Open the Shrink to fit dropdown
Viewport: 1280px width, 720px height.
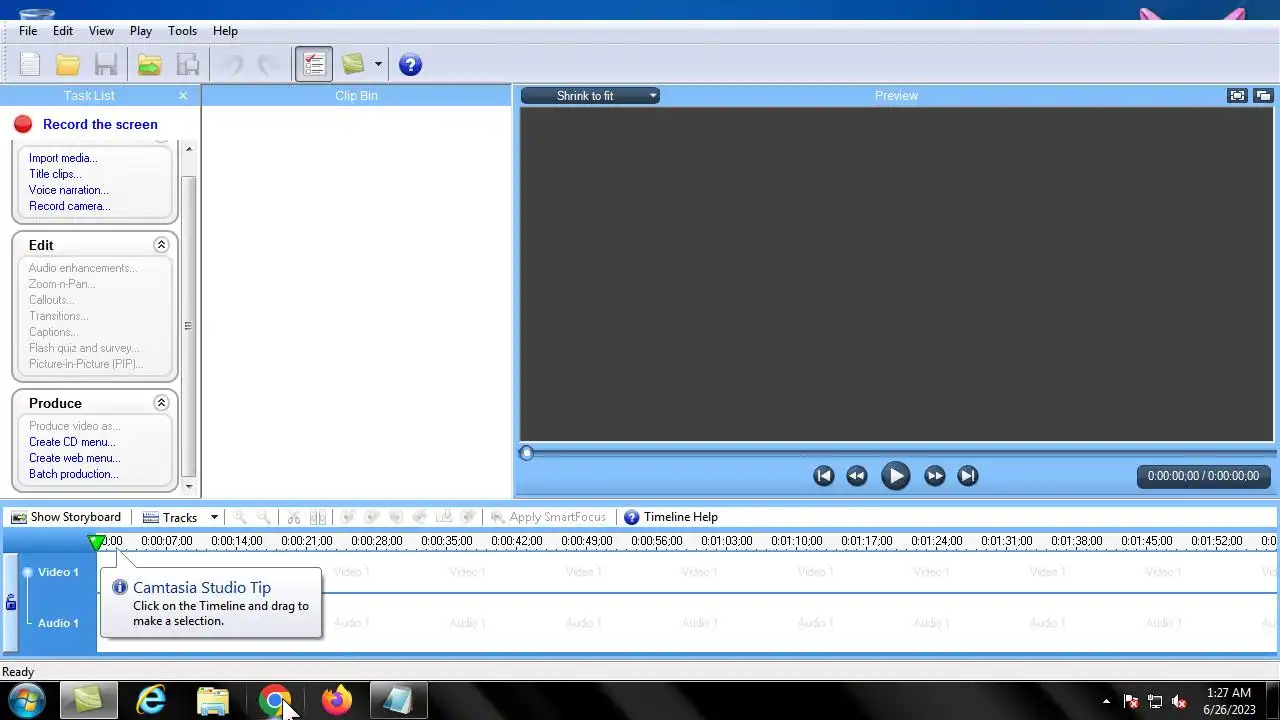(x=590, y=96)
